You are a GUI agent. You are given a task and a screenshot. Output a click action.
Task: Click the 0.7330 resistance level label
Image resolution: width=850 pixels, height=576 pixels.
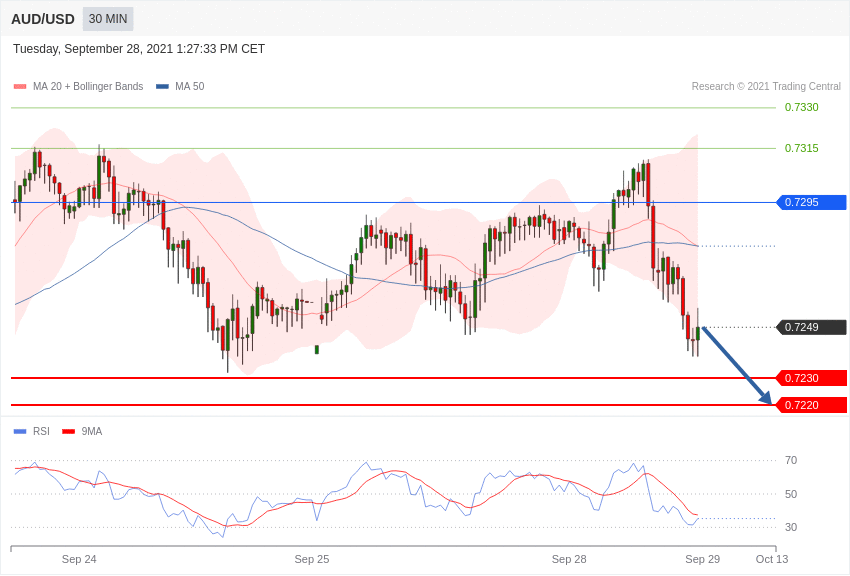pyautogui.click(x=801, y=107)
